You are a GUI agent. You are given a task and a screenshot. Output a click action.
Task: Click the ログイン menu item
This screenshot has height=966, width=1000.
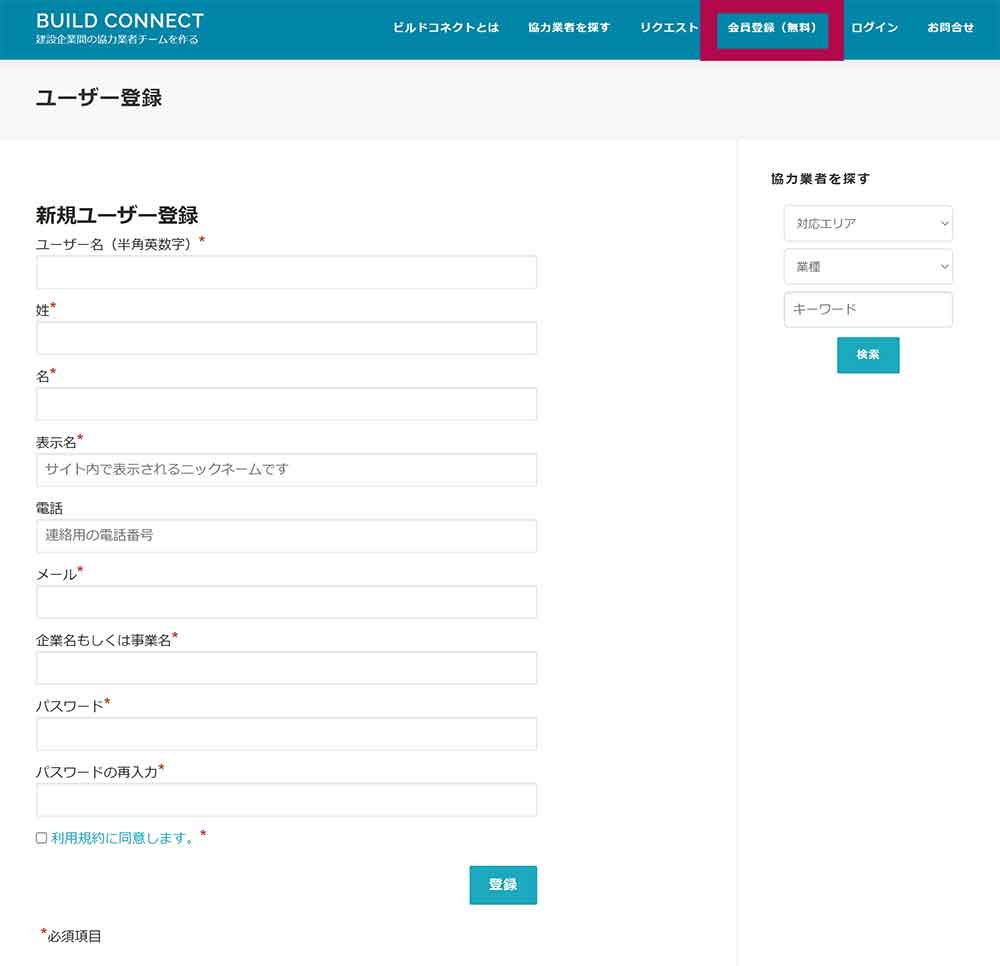pos(874,28)
